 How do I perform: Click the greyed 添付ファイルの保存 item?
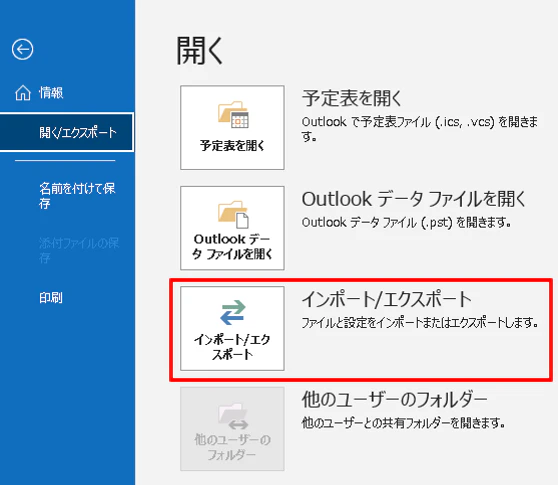(79, 251)
